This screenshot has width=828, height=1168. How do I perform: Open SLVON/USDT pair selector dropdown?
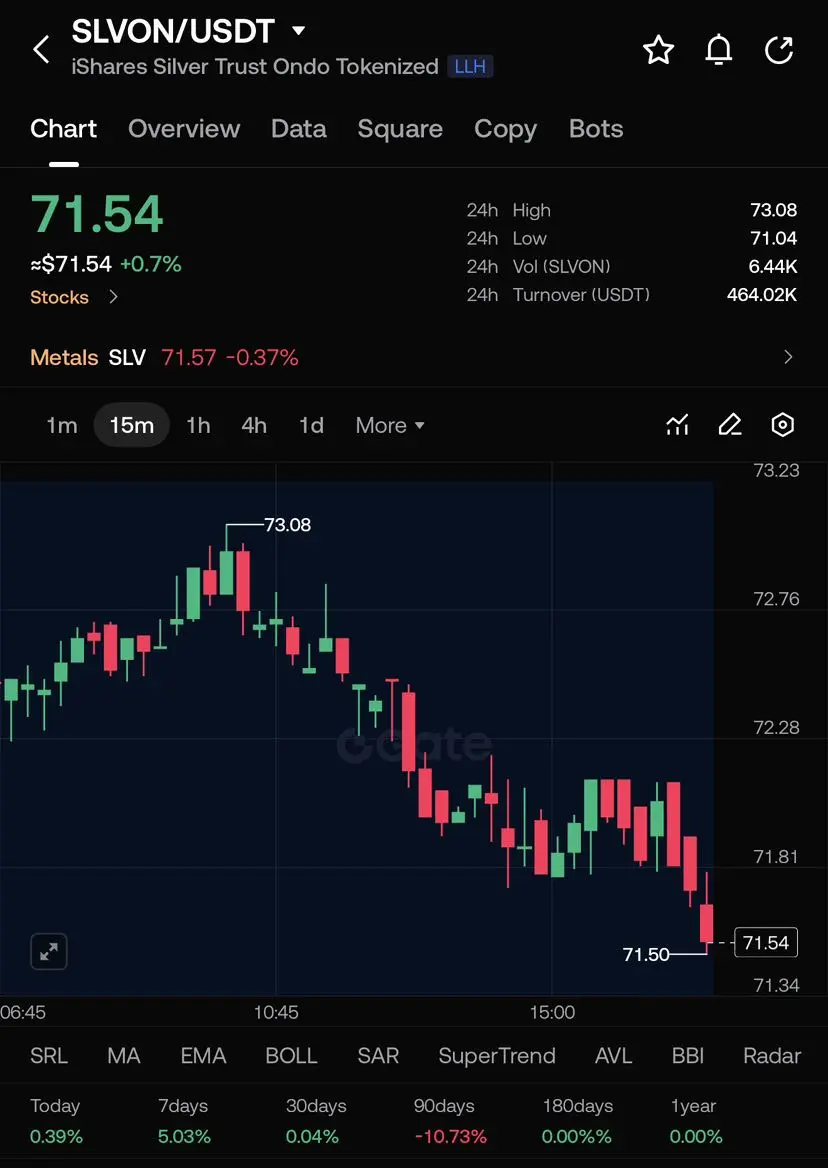pyautogui.click(x=299, y=31)
